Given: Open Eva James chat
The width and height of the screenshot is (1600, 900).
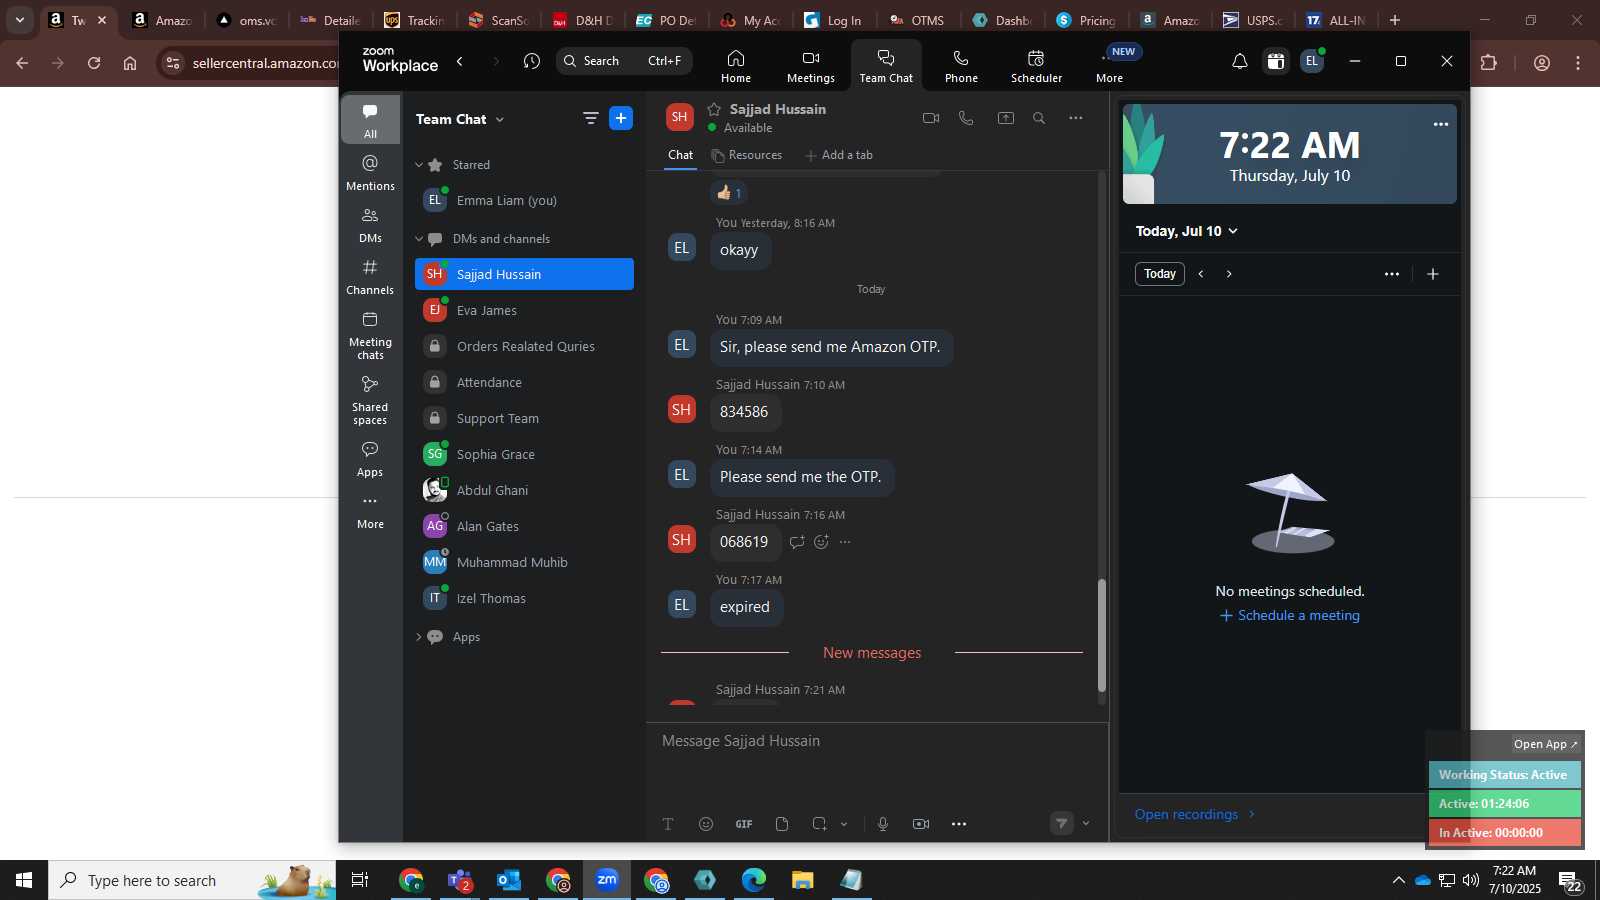Looking at the screenshot, I should tap(524, 311).
